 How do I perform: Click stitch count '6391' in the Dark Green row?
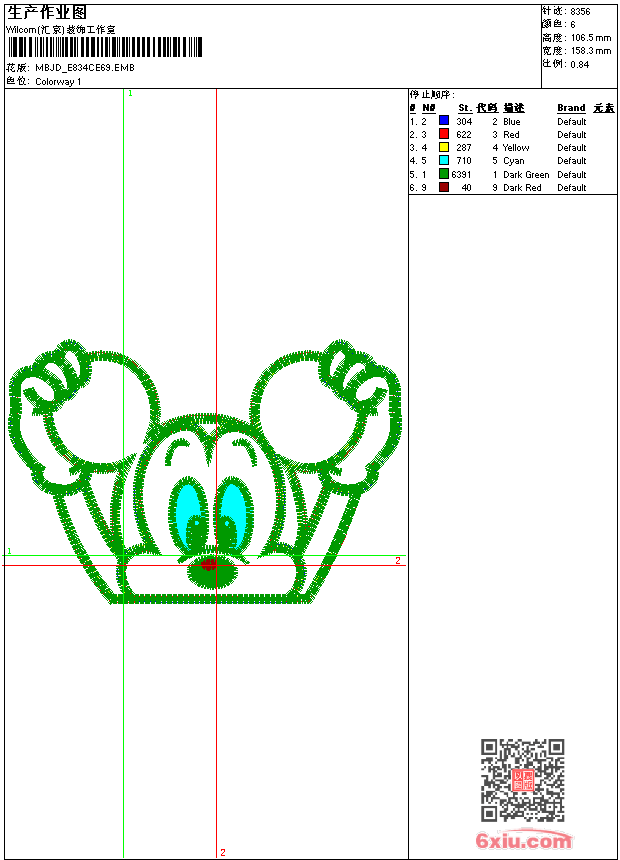tap(461, 174)
